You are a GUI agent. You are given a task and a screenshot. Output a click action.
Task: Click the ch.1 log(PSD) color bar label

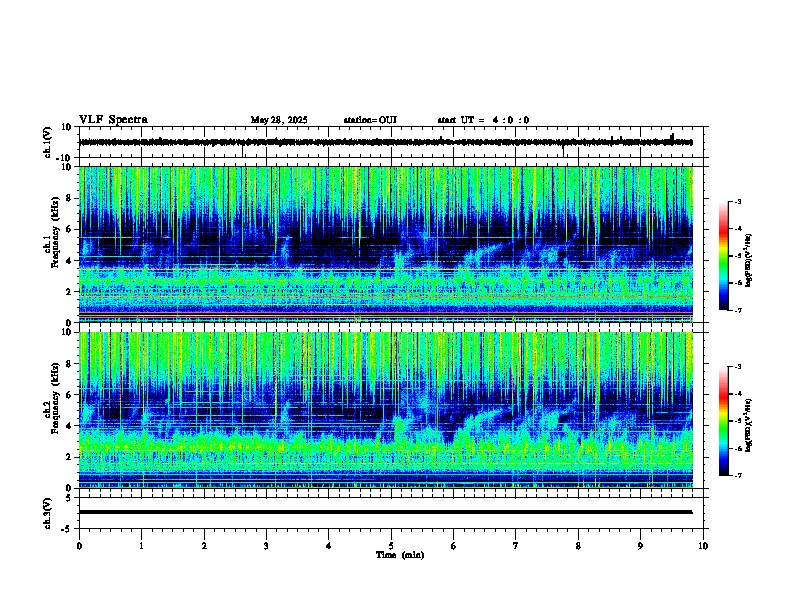pyautogui.click(x=749, y=261)
